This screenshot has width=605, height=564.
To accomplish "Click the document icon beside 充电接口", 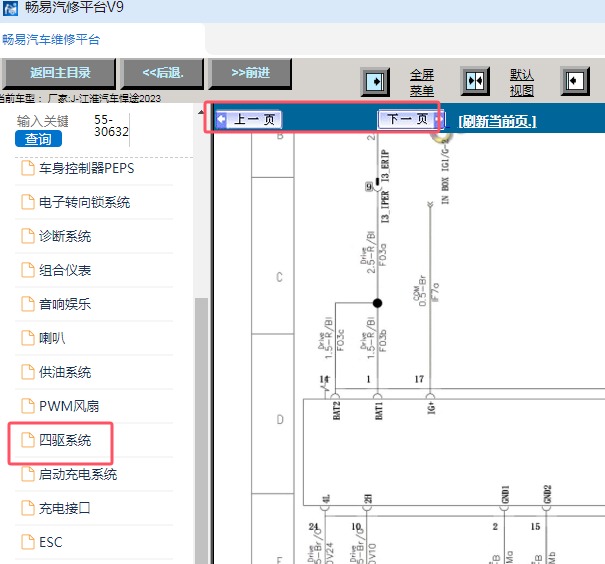I will 28,508.
